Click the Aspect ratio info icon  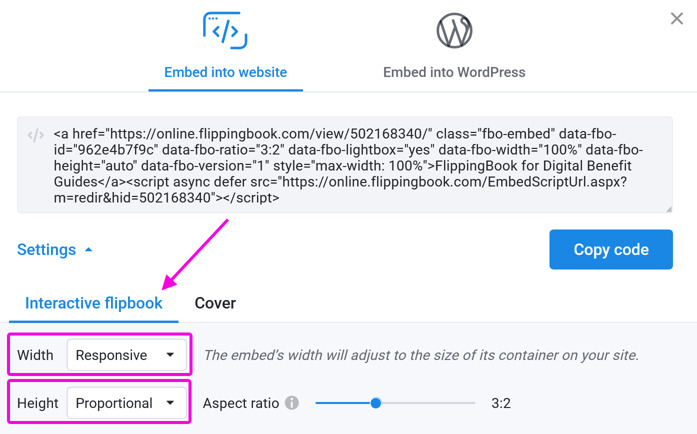tap(292, 403)
